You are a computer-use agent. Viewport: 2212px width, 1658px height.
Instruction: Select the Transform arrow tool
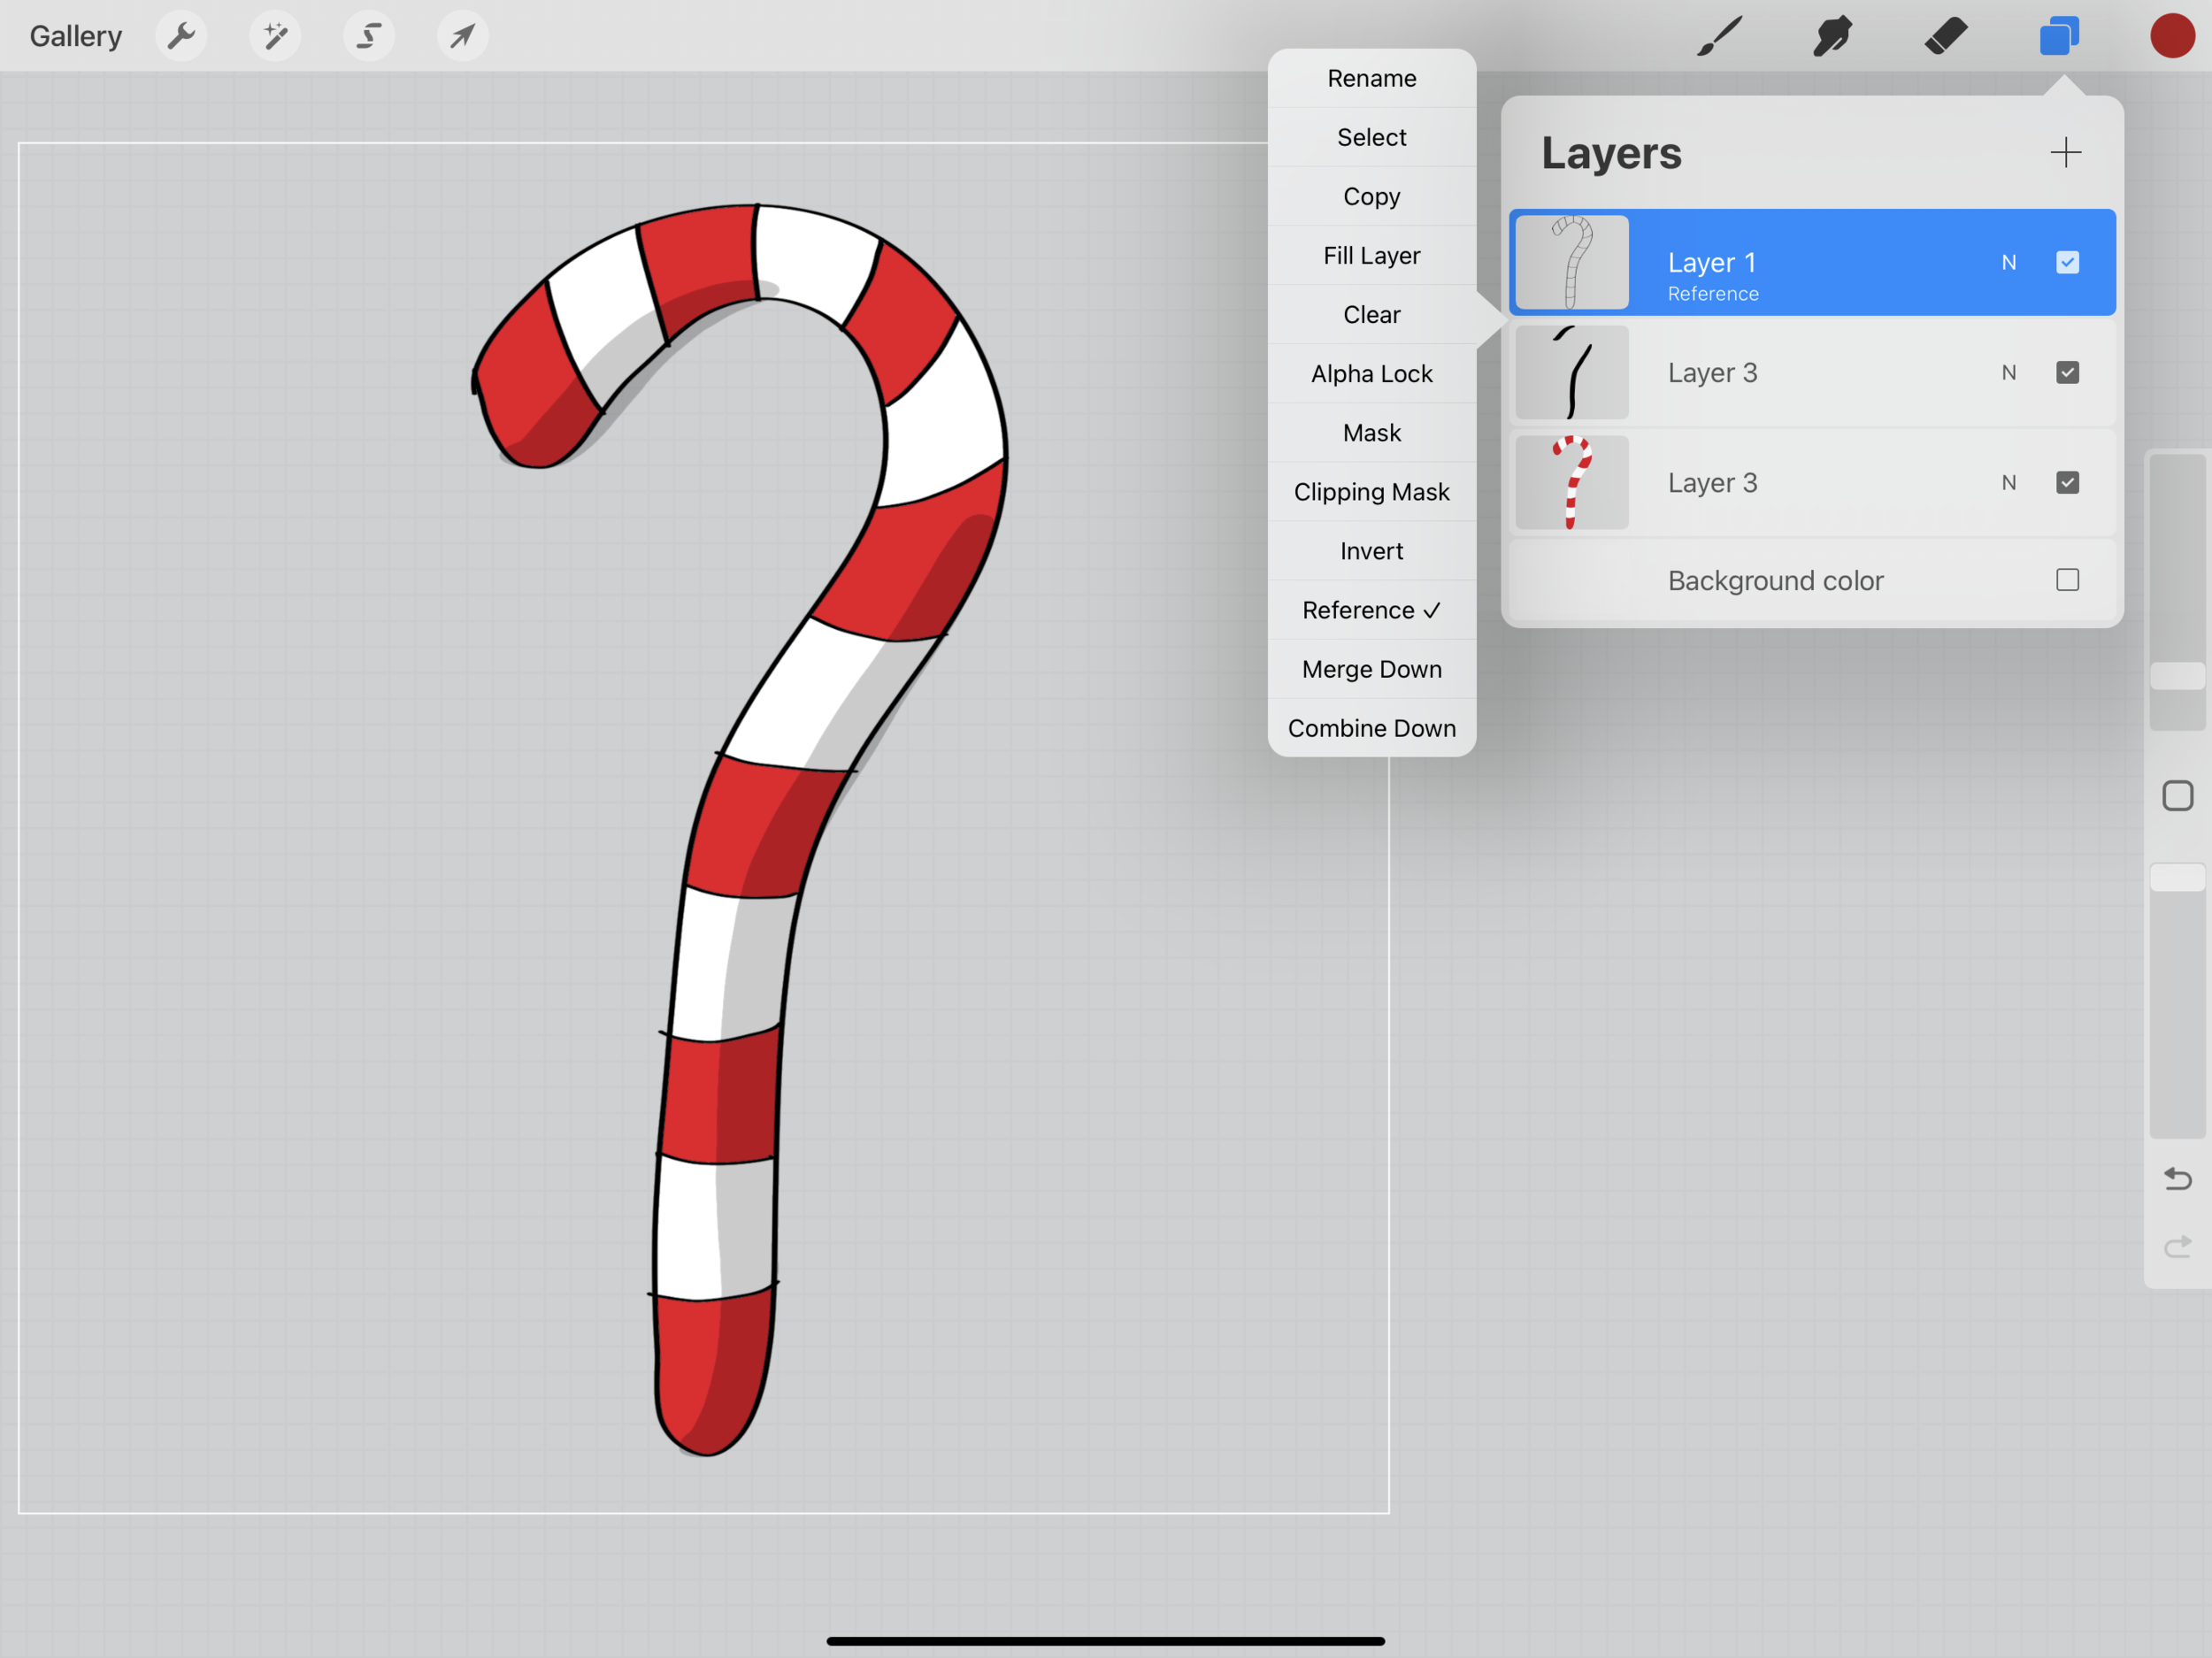[462, 37]
